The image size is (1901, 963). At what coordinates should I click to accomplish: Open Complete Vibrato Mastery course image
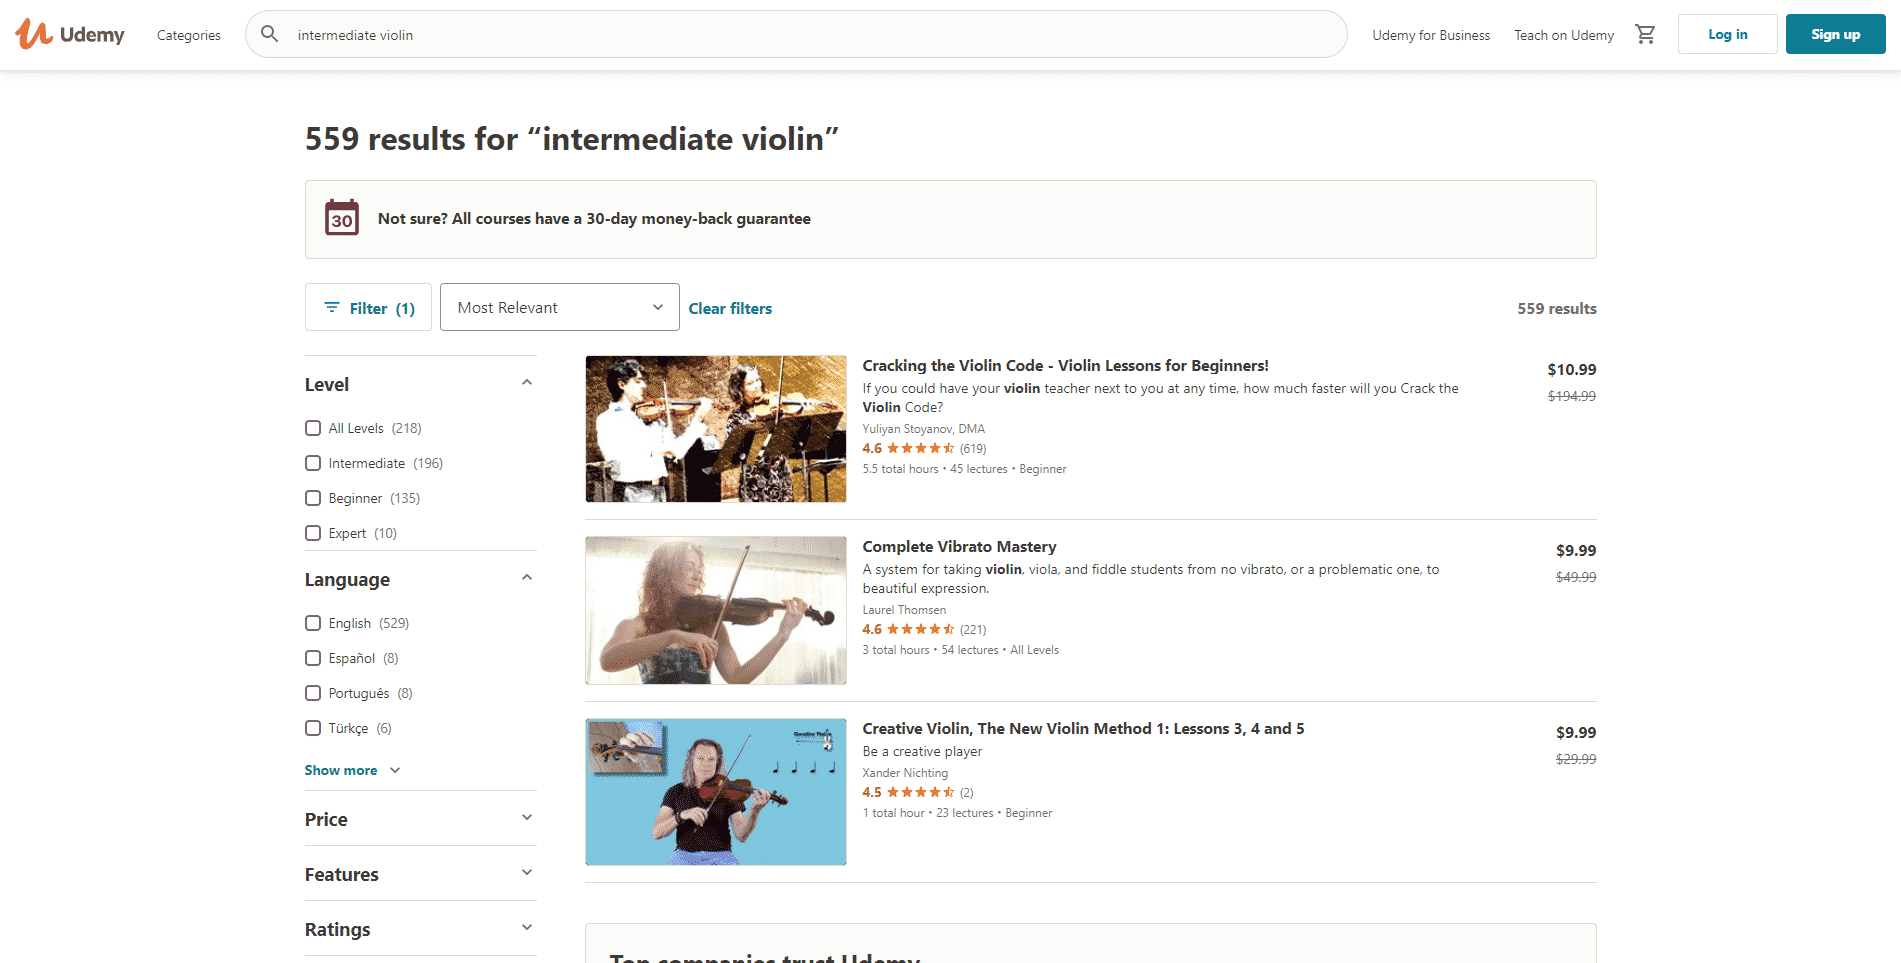[715, 610]
